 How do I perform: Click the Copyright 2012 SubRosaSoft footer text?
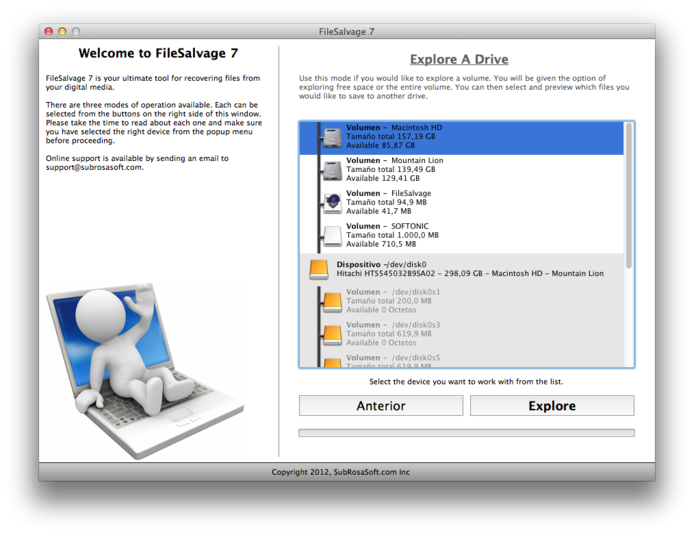340,472
